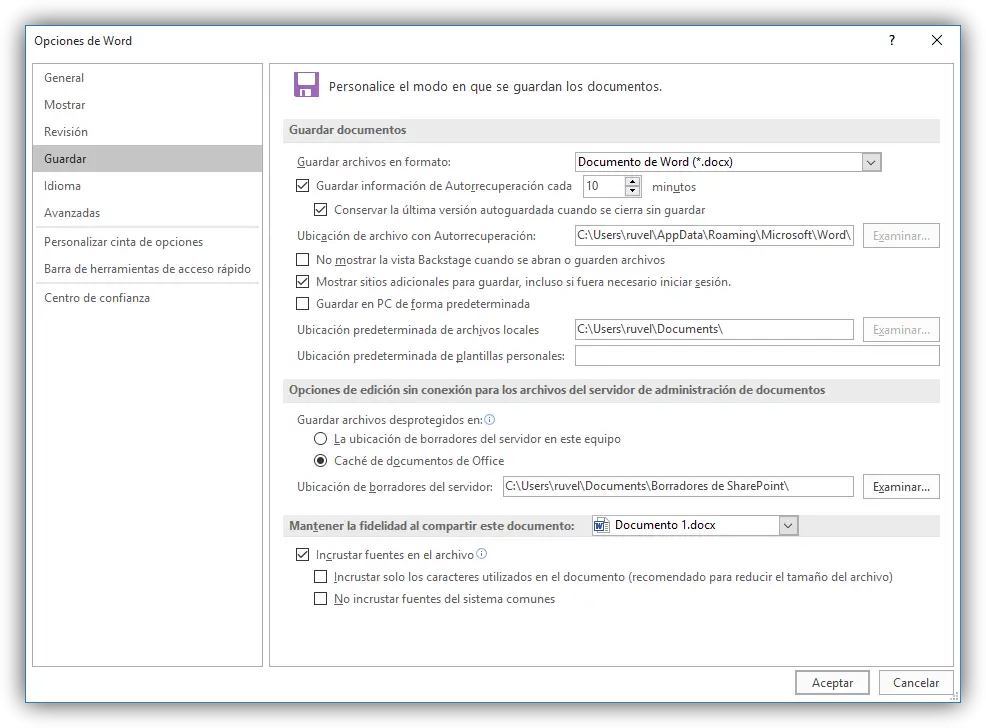Decrease the autorecovery minutes with down arrow

point(633,191)
